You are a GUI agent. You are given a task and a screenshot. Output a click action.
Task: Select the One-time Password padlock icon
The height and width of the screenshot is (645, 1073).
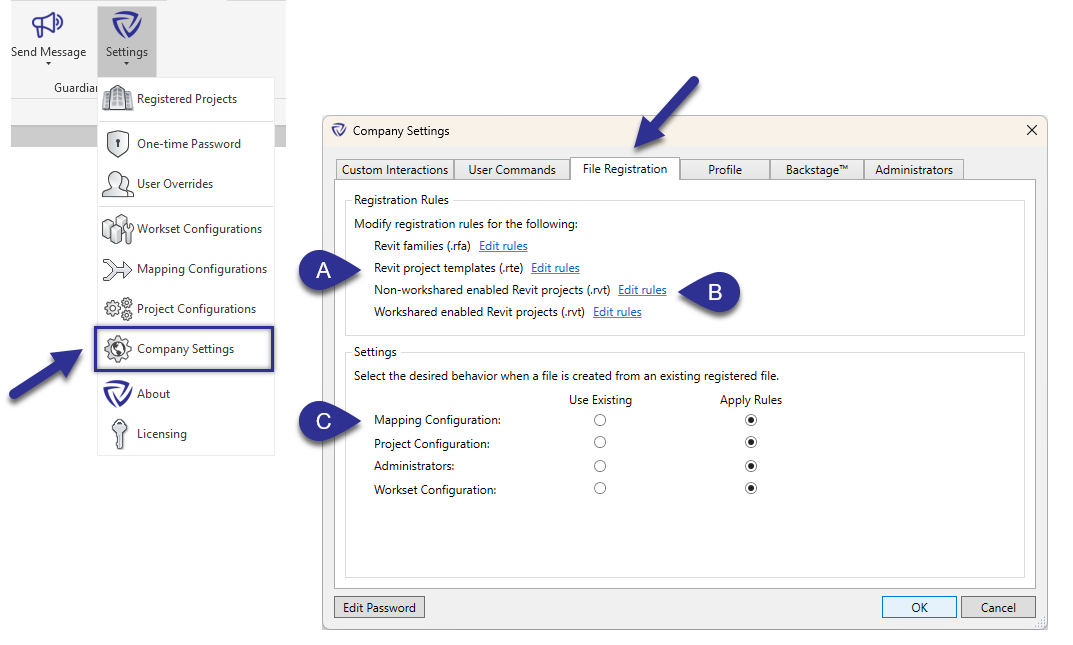coord(118,143)
